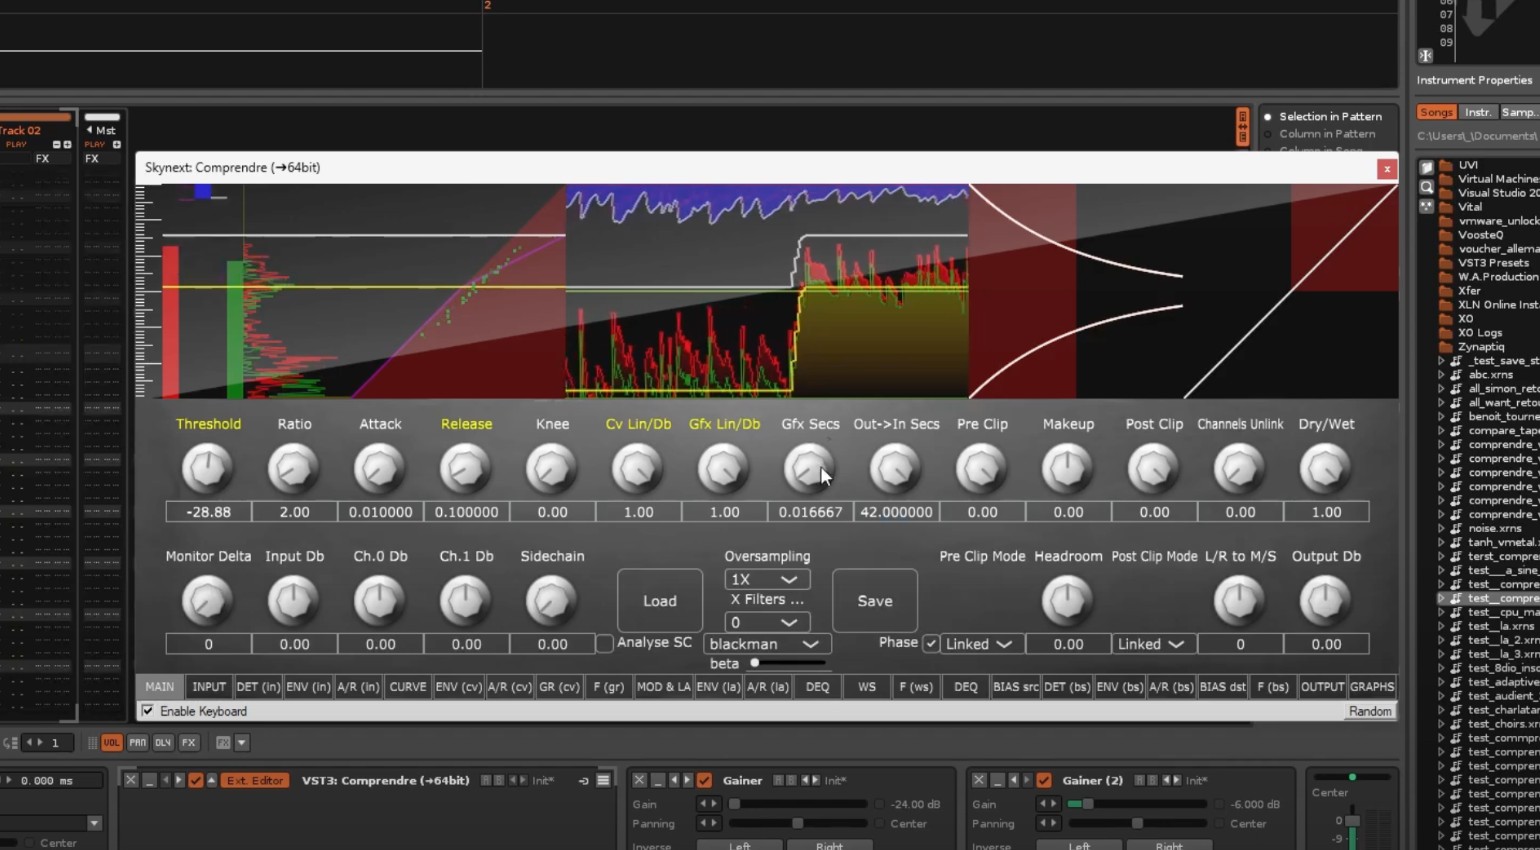The height and width of the screenshot is (850, 1540).
Task: Open the Ext. Editor for Comprendre
Action: 254,780
